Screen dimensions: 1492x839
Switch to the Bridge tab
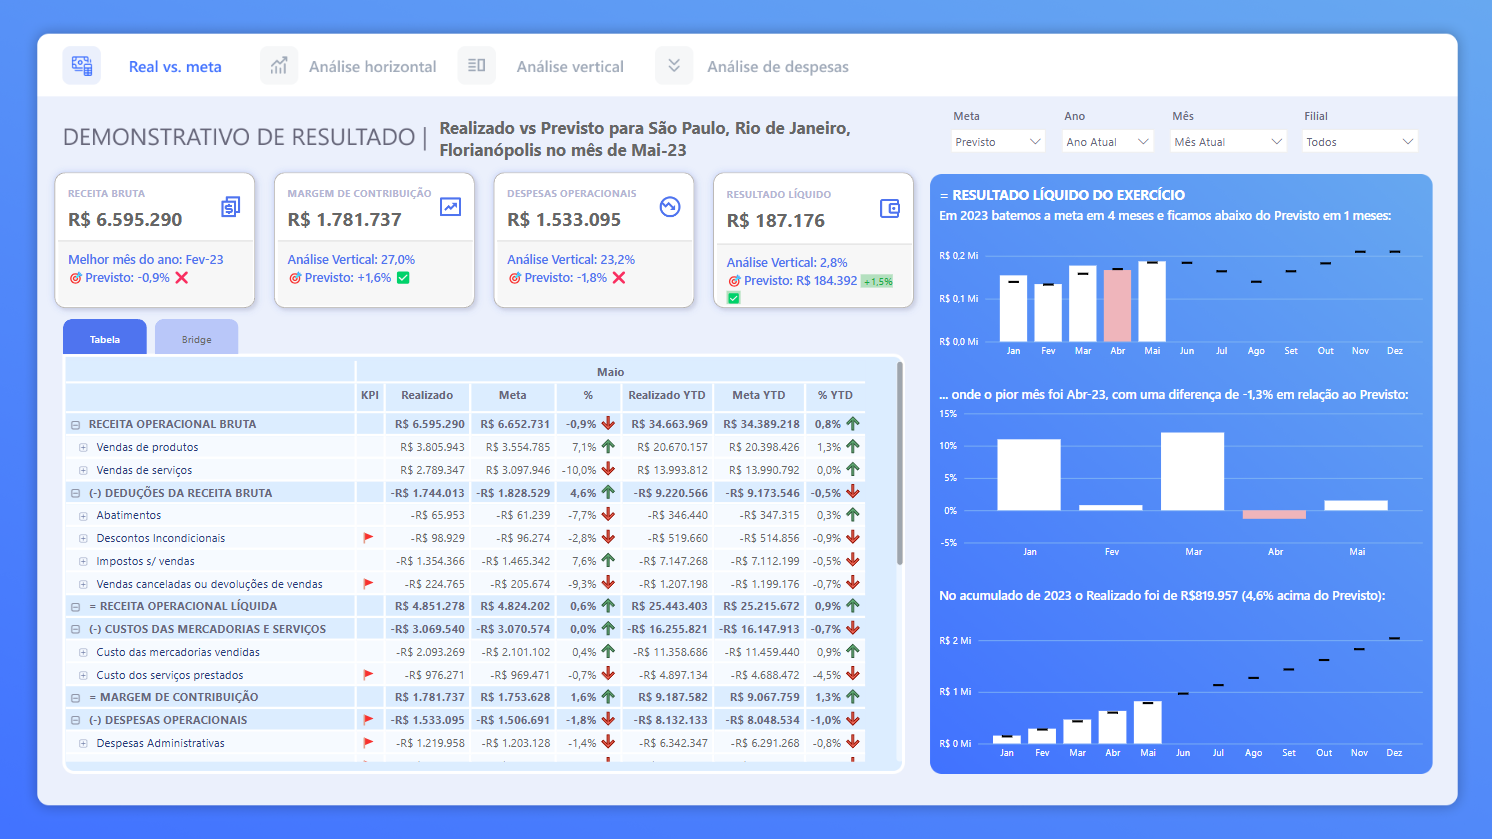196,339
